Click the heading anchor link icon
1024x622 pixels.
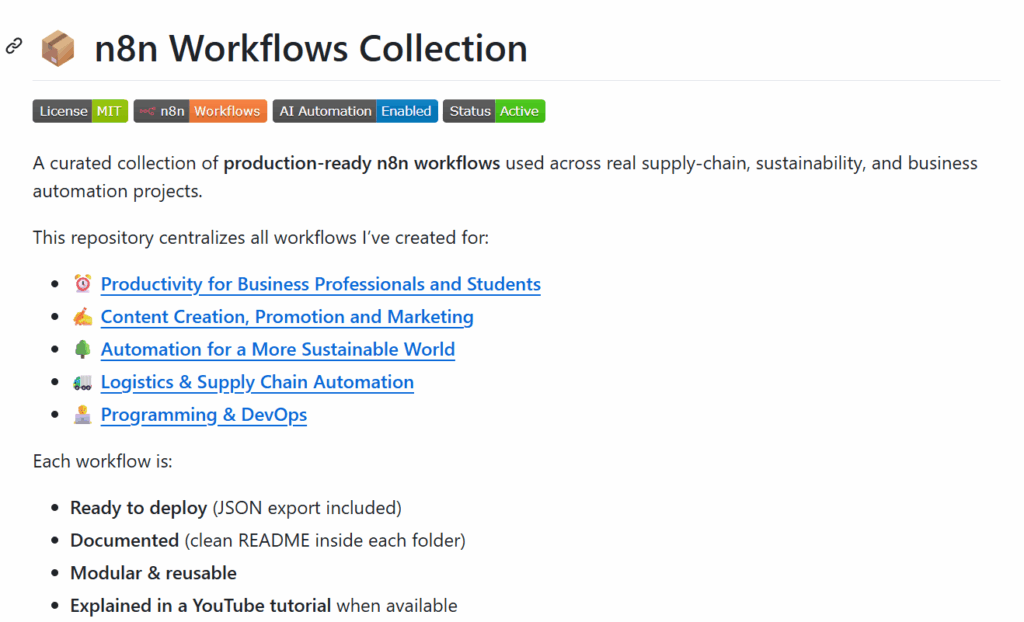[14, 46]
